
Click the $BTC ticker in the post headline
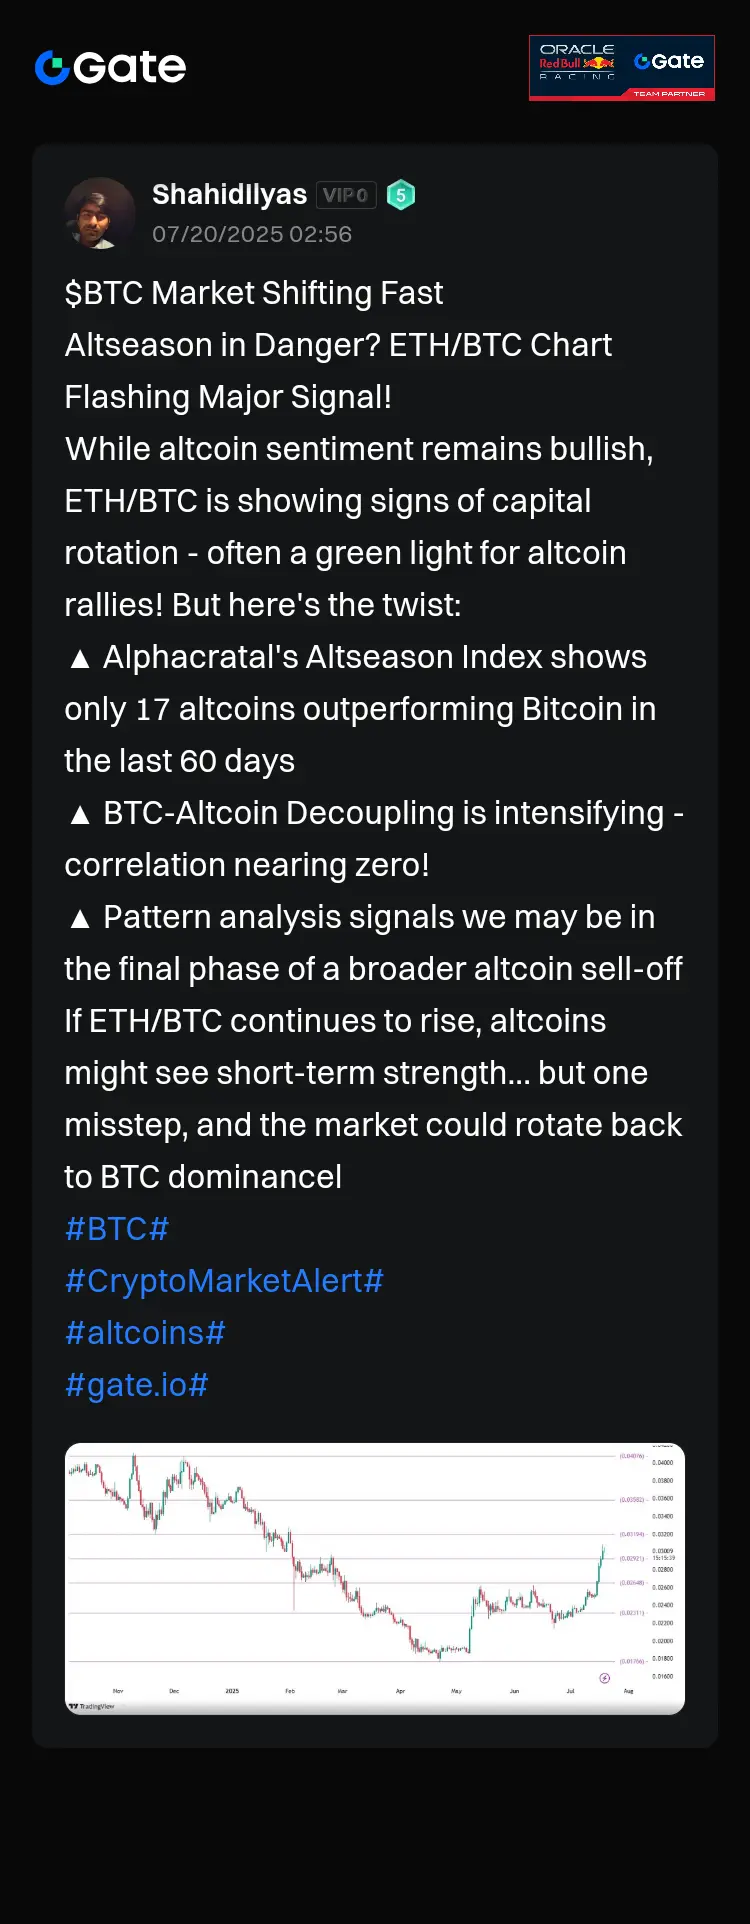(103, 293)
